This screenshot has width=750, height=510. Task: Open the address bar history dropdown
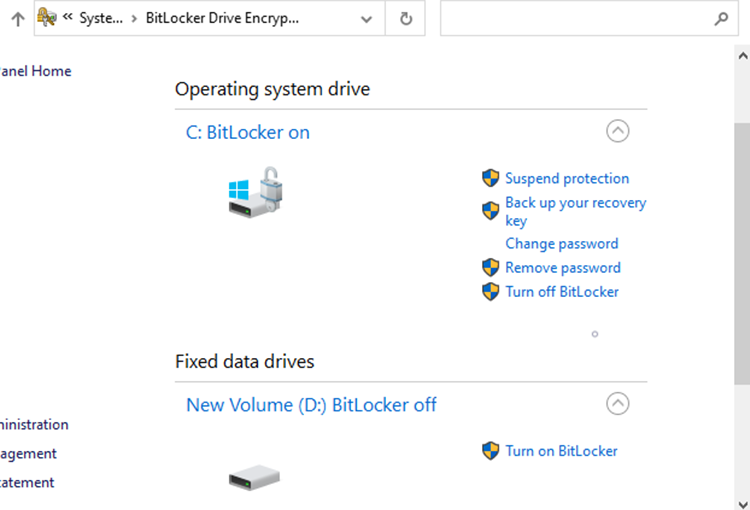pos(366,18)
